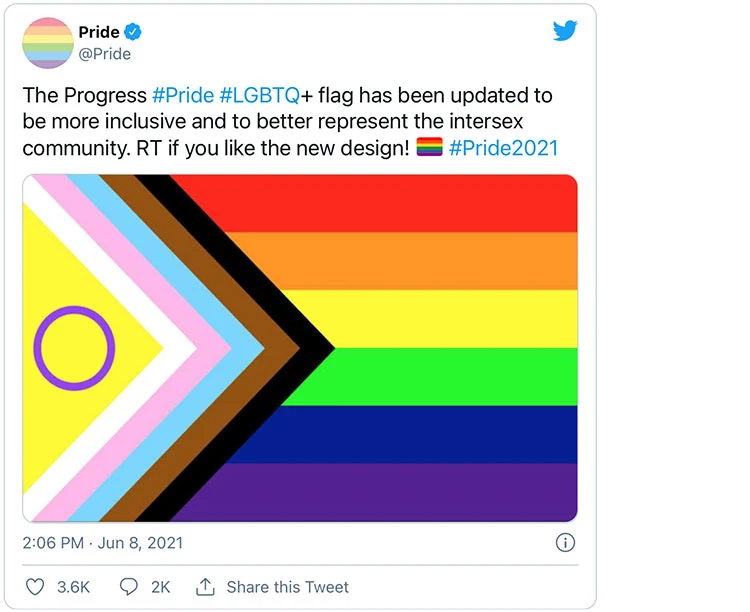Open the tweet info circle icon
Image resolution: width=750 pixels, height=612 pixels.
564,543
